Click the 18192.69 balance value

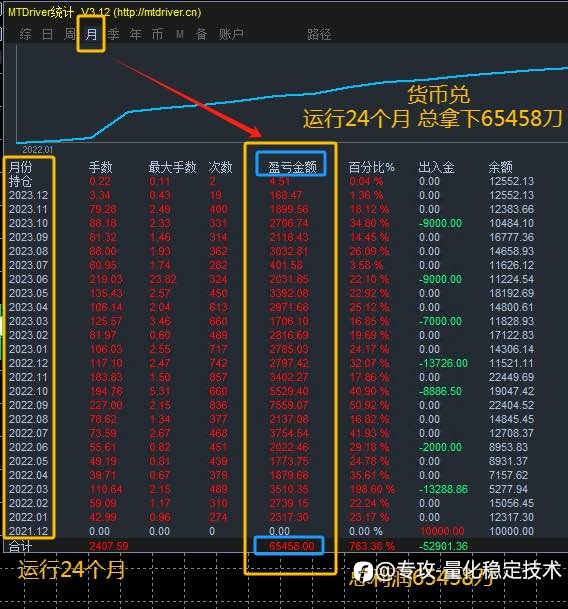coord(511,293)
